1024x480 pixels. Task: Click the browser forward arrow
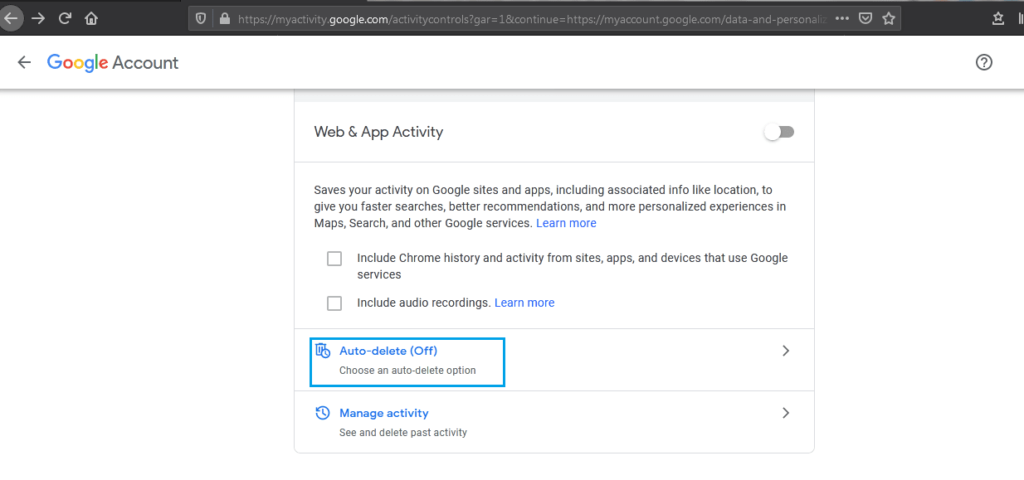[39, 18]
